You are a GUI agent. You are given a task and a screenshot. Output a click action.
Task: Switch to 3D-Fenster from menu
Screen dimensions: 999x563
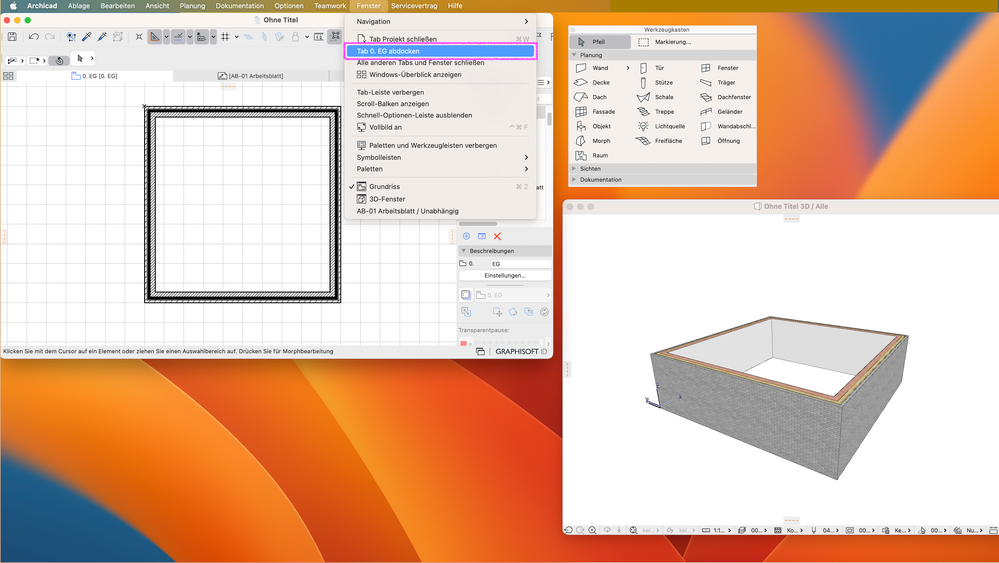pos(440,199)
